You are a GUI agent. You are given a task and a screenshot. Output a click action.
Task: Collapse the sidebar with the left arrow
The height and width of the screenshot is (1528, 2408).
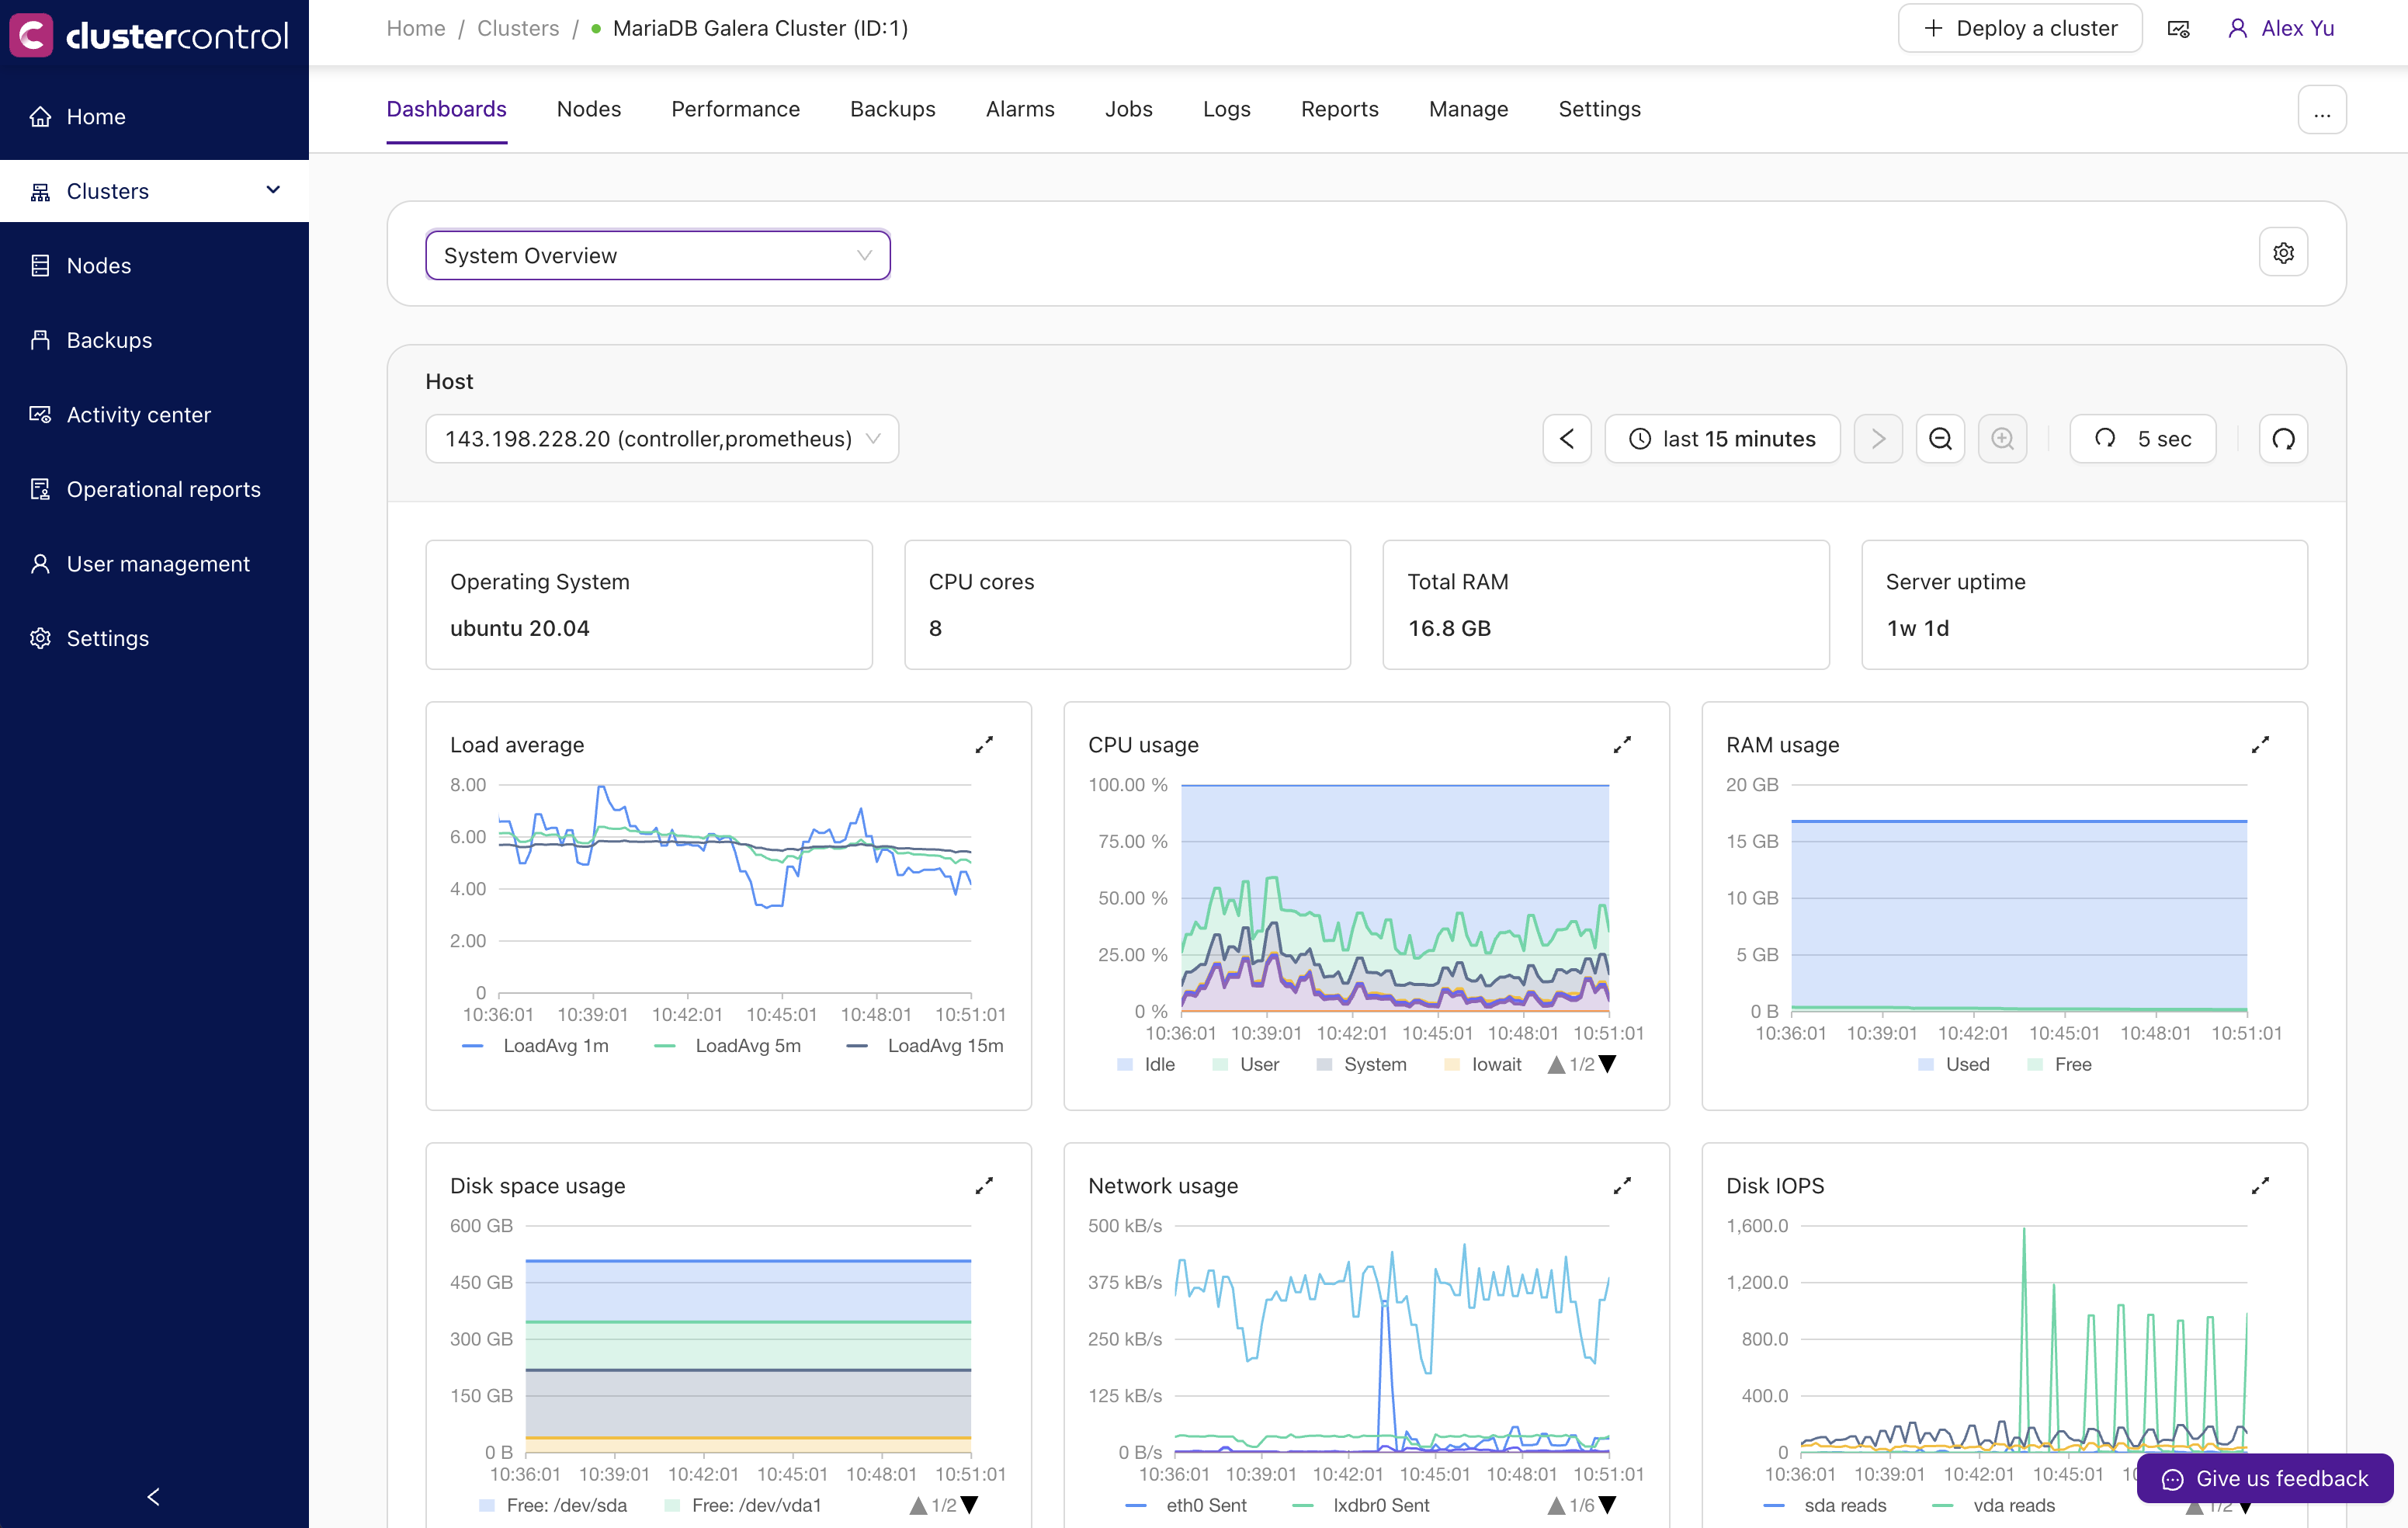click(153, 1496)
